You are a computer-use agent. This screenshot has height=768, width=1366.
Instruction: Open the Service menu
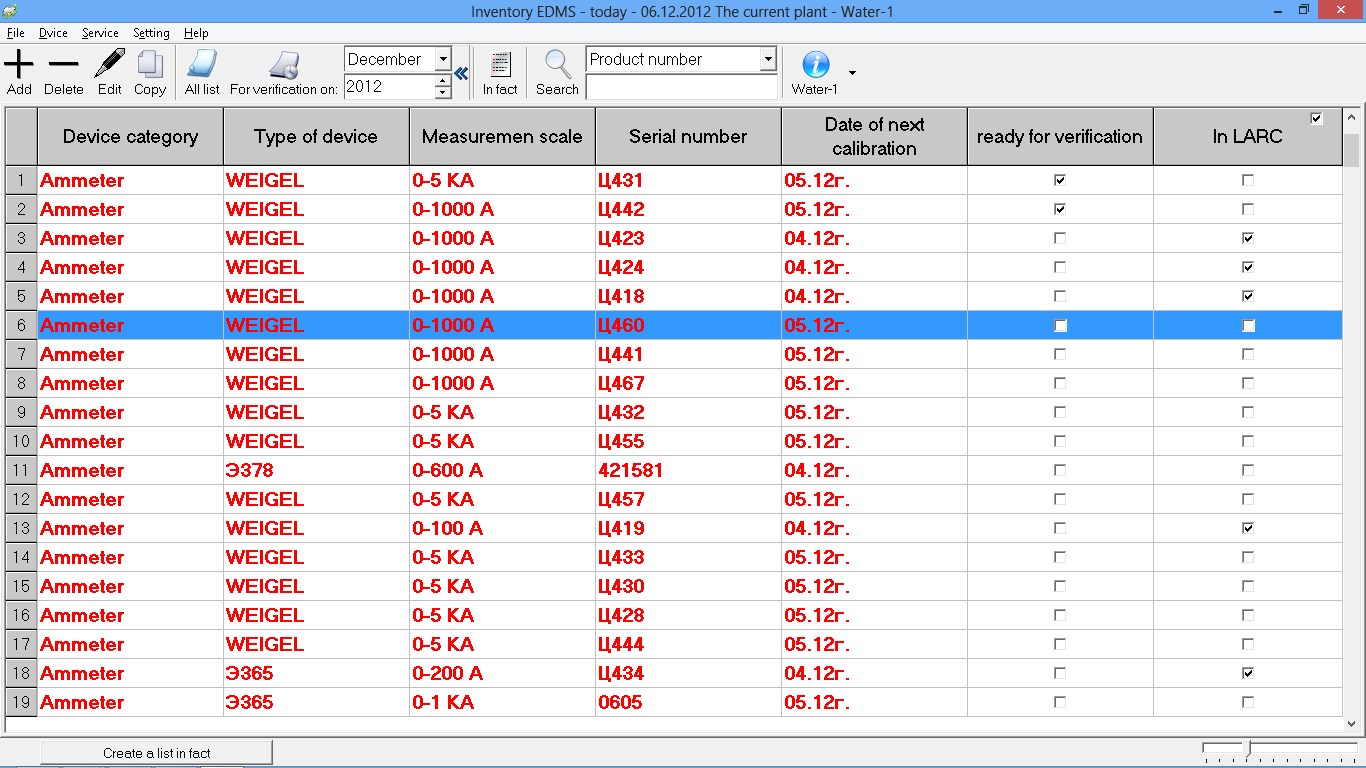coord(100,33)
